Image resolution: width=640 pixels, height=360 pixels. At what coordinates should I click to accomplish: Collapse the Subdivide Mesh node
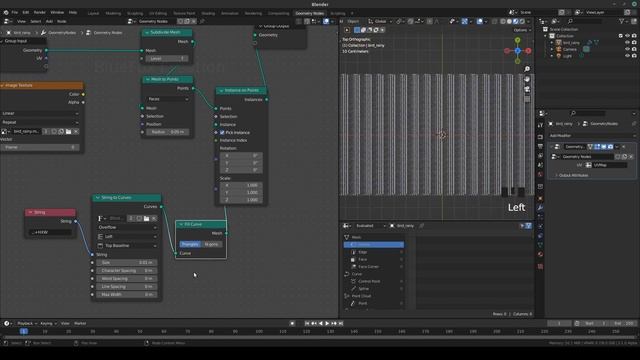pos(147,32)
